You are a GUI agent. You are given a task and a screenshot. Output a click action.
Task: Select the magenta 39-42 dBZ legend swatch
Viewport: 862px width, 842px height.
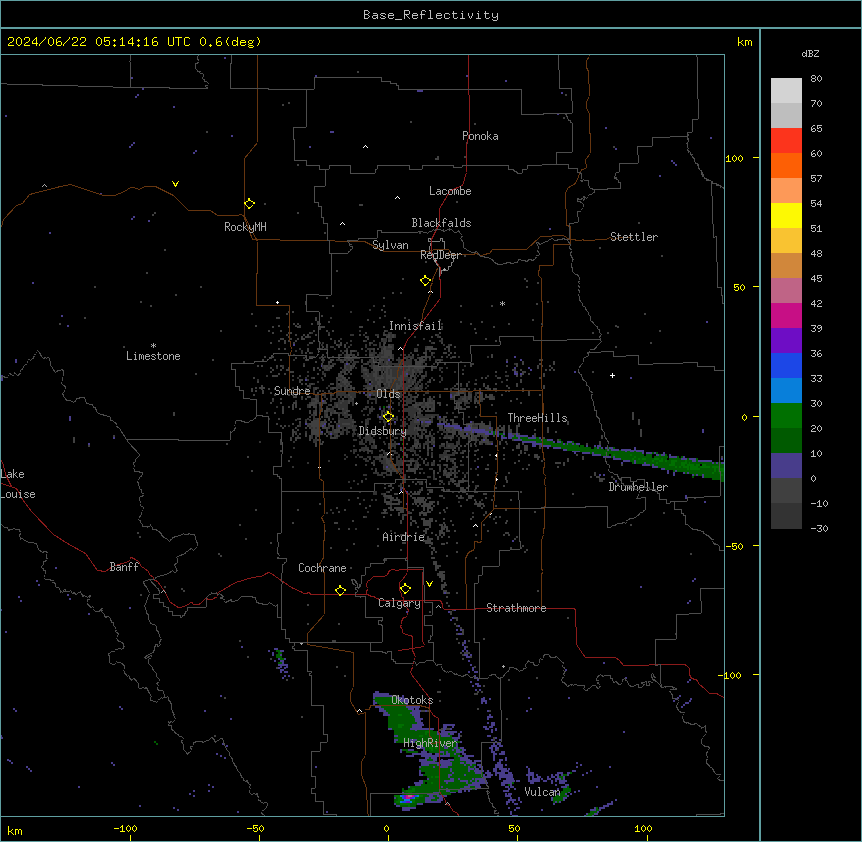[x=786, y=315]
